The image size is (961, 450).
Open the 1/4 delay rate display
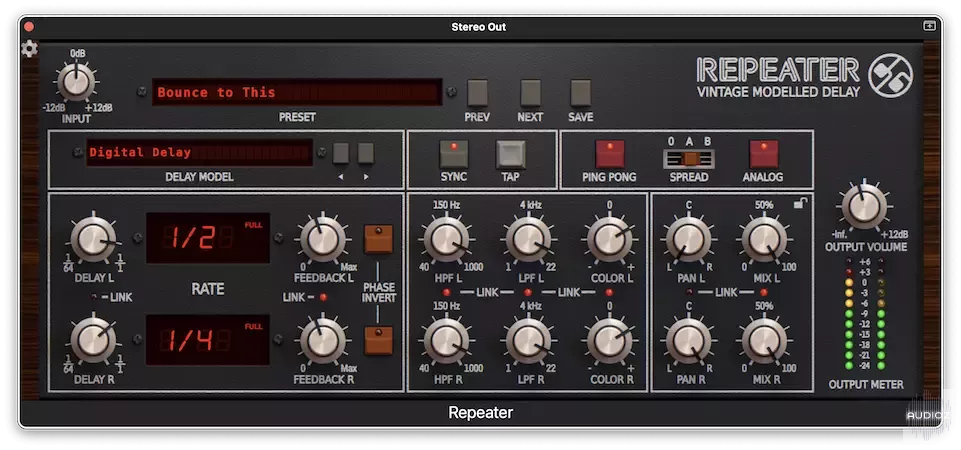coord(208,340)
